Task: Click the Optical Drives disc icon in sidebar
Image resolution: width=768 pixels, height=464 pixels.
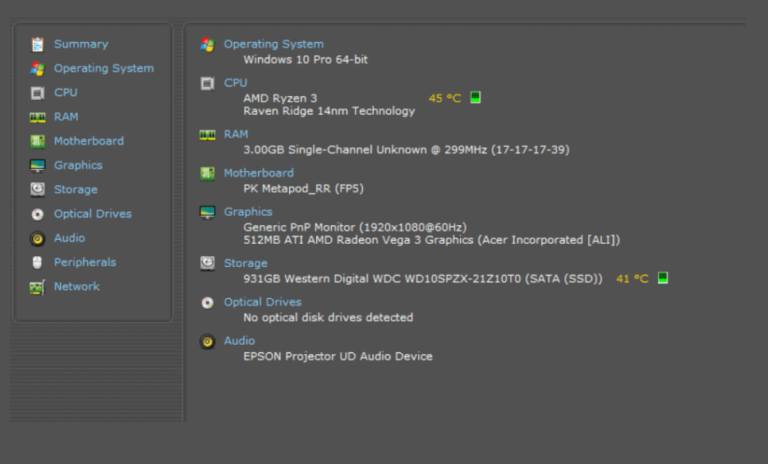Action: pyautogui.click(x=37, y=214)
